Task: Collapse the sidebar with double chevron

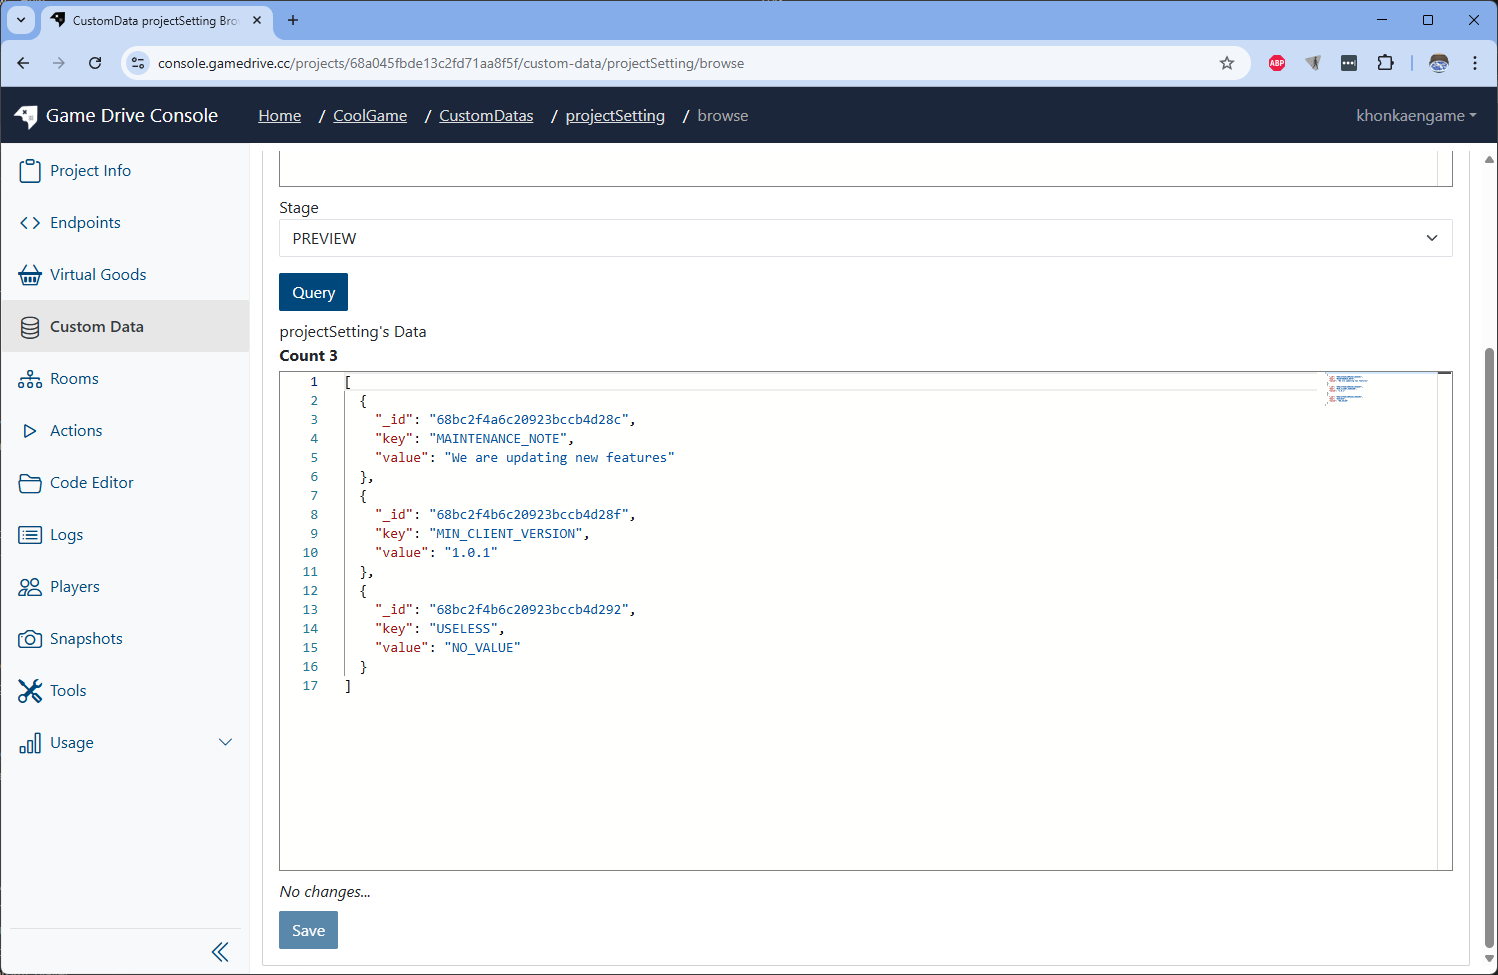Action: 220,952
